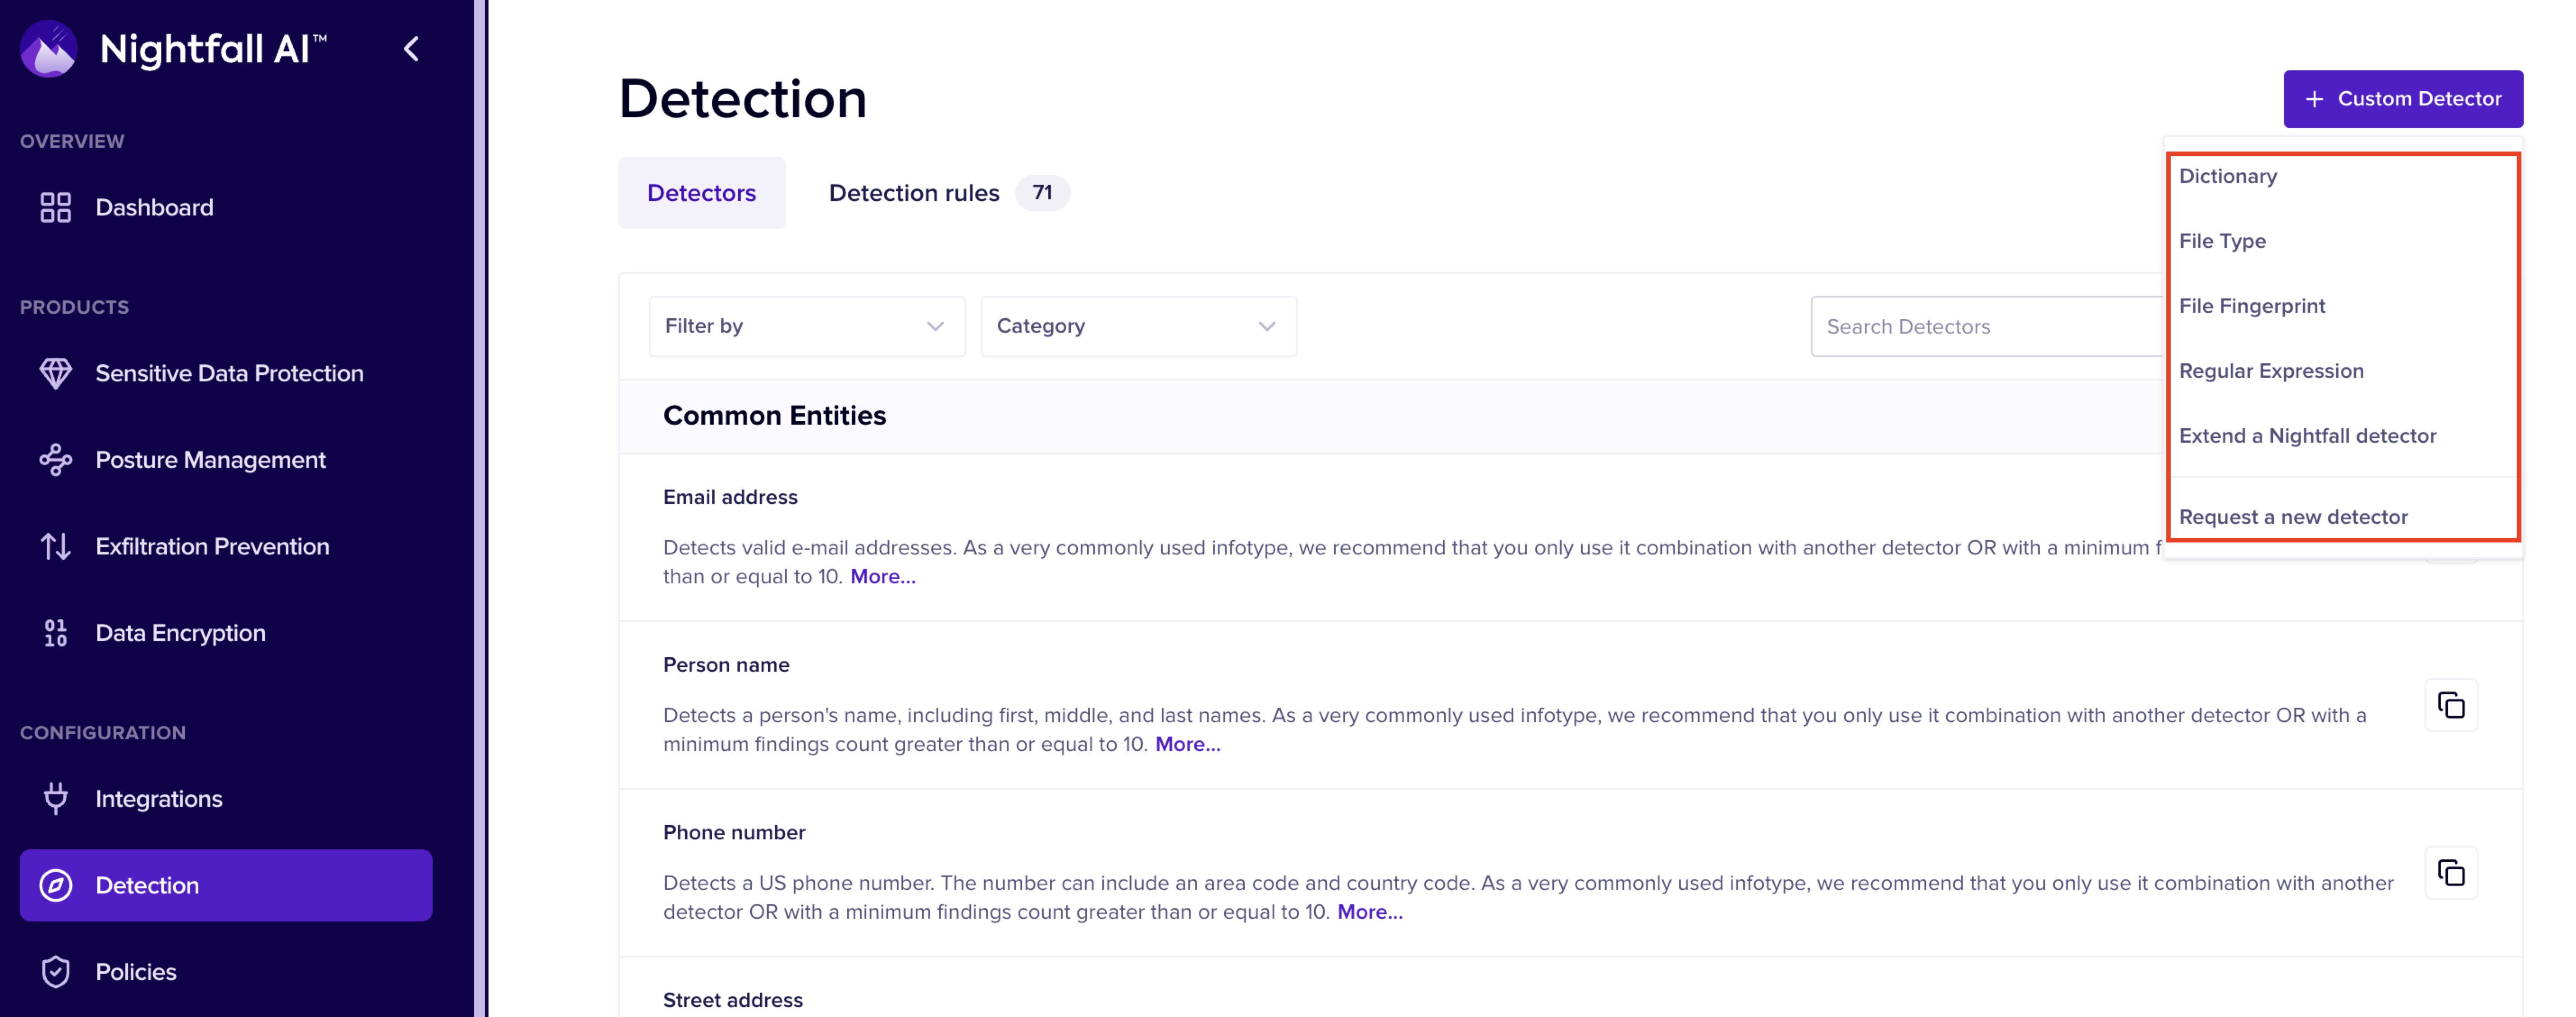This screenshot has width=2576, height=1017.
Task: Click the Integrations plug icon
Action: (x=56, y=799)
